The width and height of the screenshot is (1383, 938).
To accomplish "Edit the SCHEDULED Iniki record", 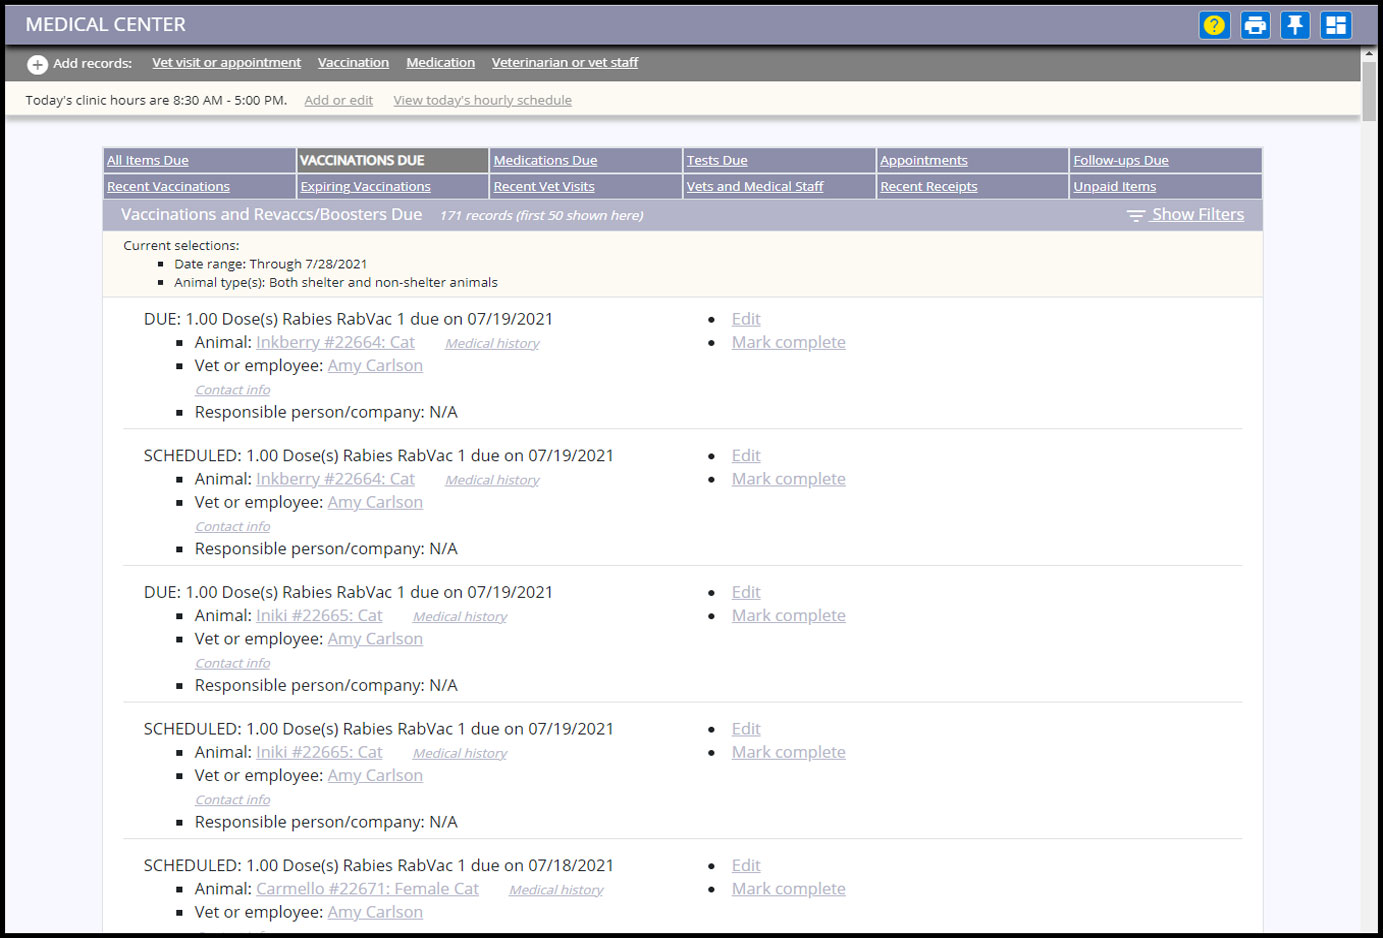I will coord(746,729).
